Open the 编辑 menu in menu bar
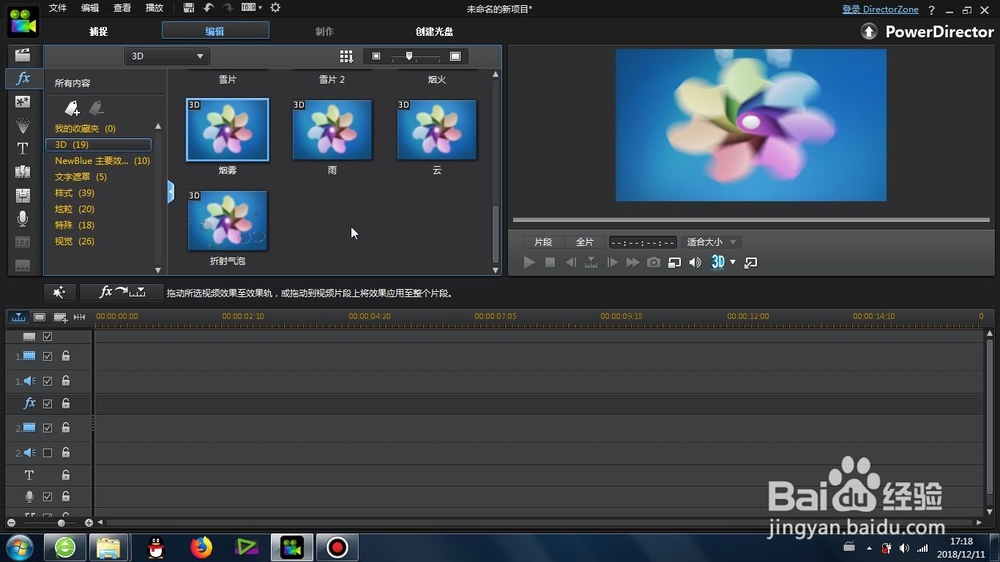 (x=90, y=8)
